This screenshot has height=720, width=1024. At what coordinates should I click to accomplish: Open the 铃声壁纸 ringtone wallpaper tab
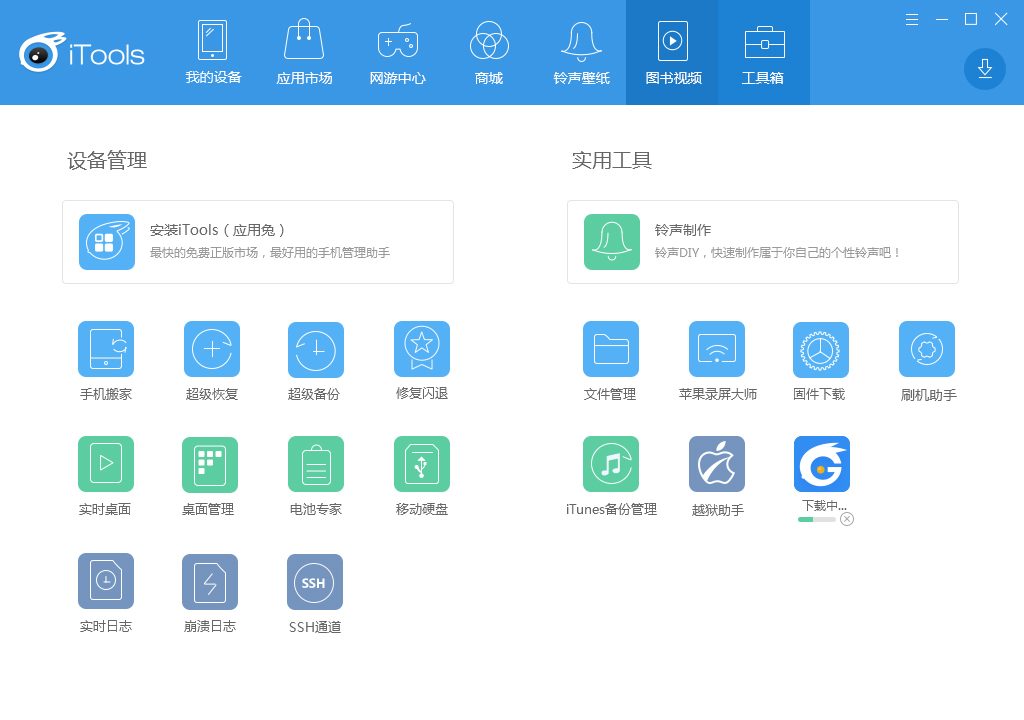(x=581, y=53)
